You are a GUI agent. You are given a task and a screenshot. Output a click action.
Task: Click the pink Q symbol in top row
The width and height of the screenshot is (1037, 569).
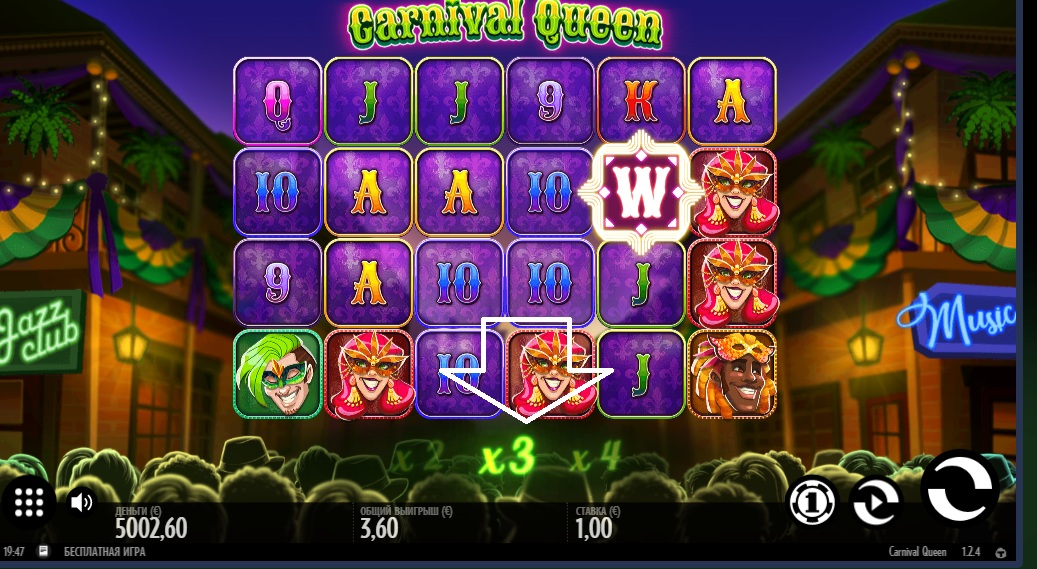click(278, 101)
